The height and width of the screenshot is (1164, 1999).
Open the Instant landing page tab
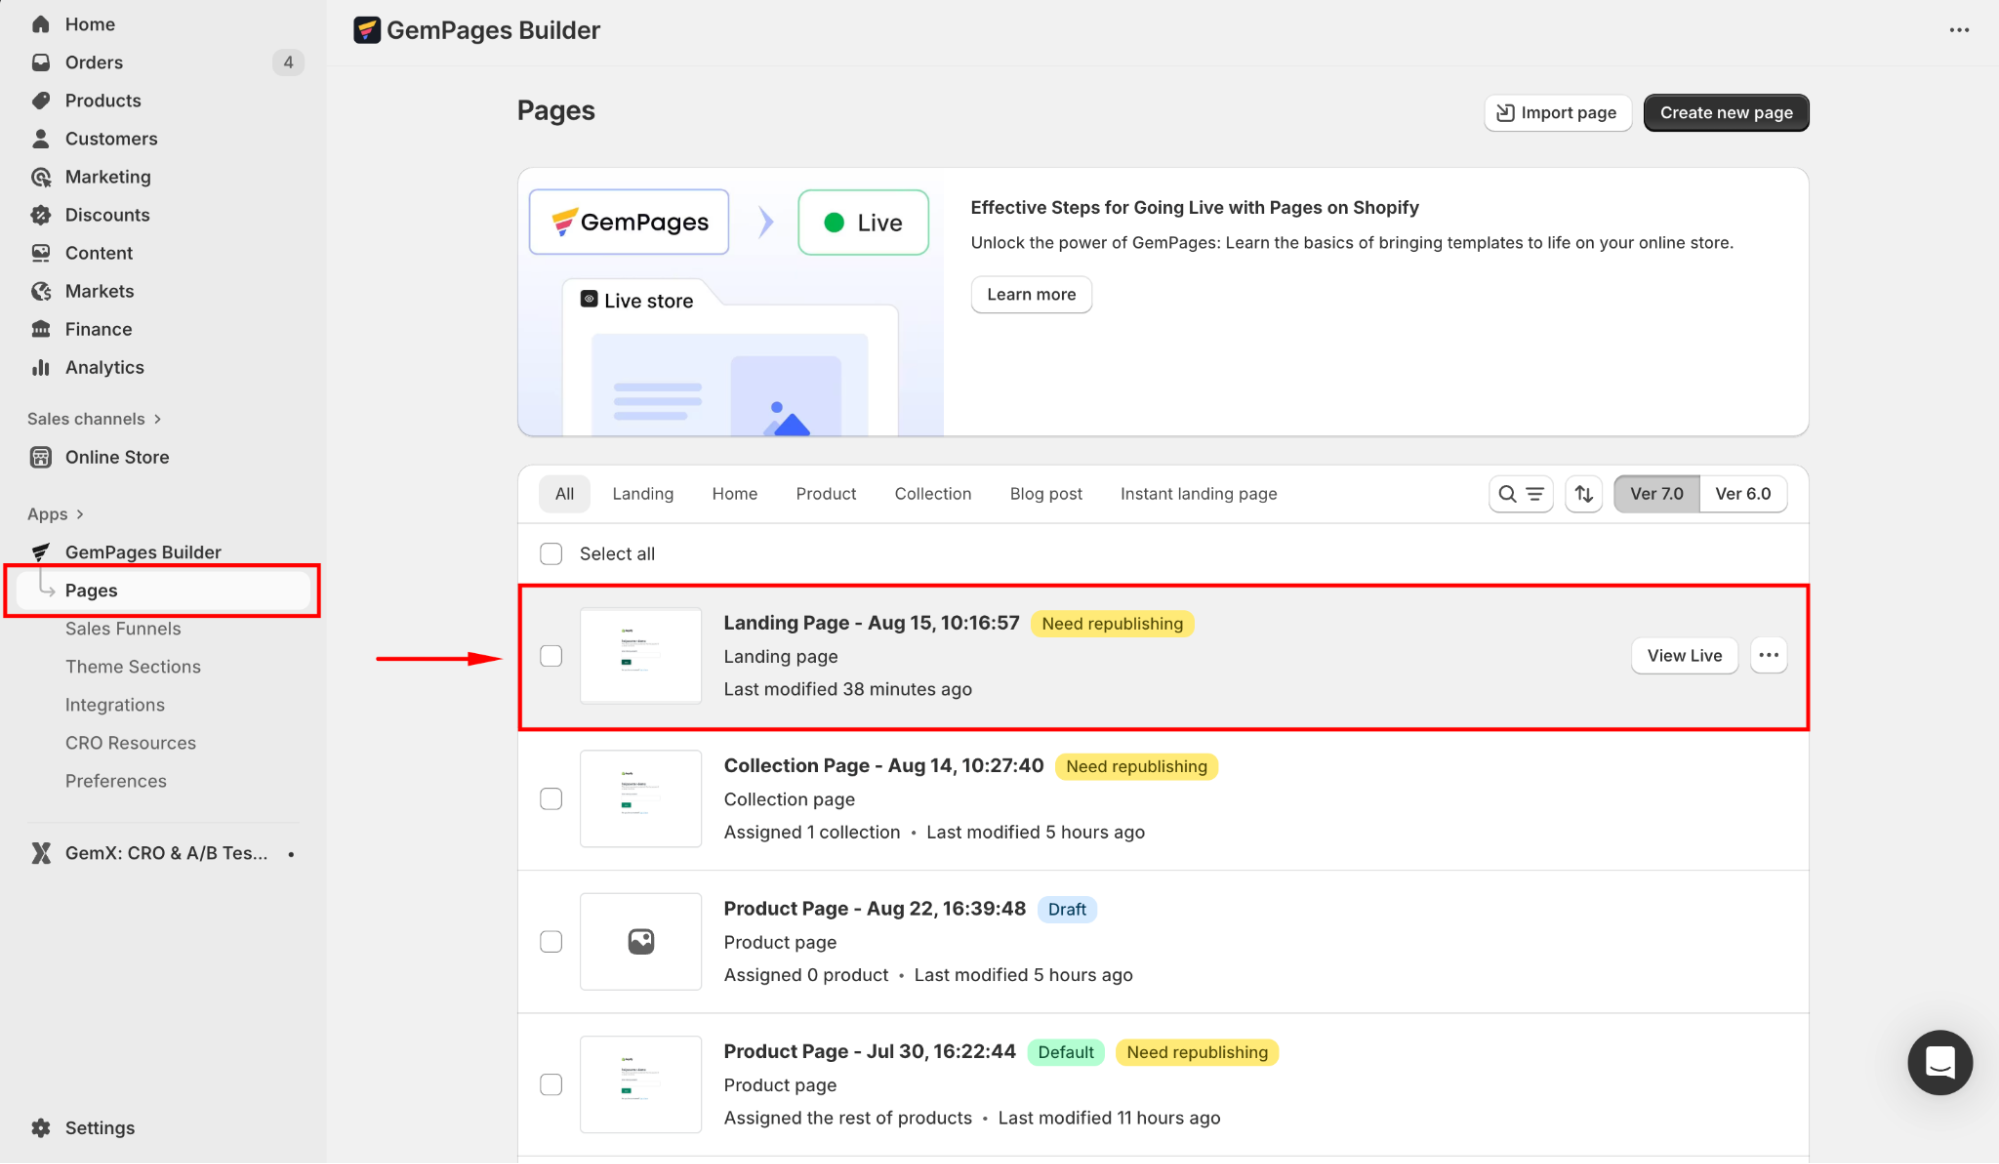(1198, 494)
